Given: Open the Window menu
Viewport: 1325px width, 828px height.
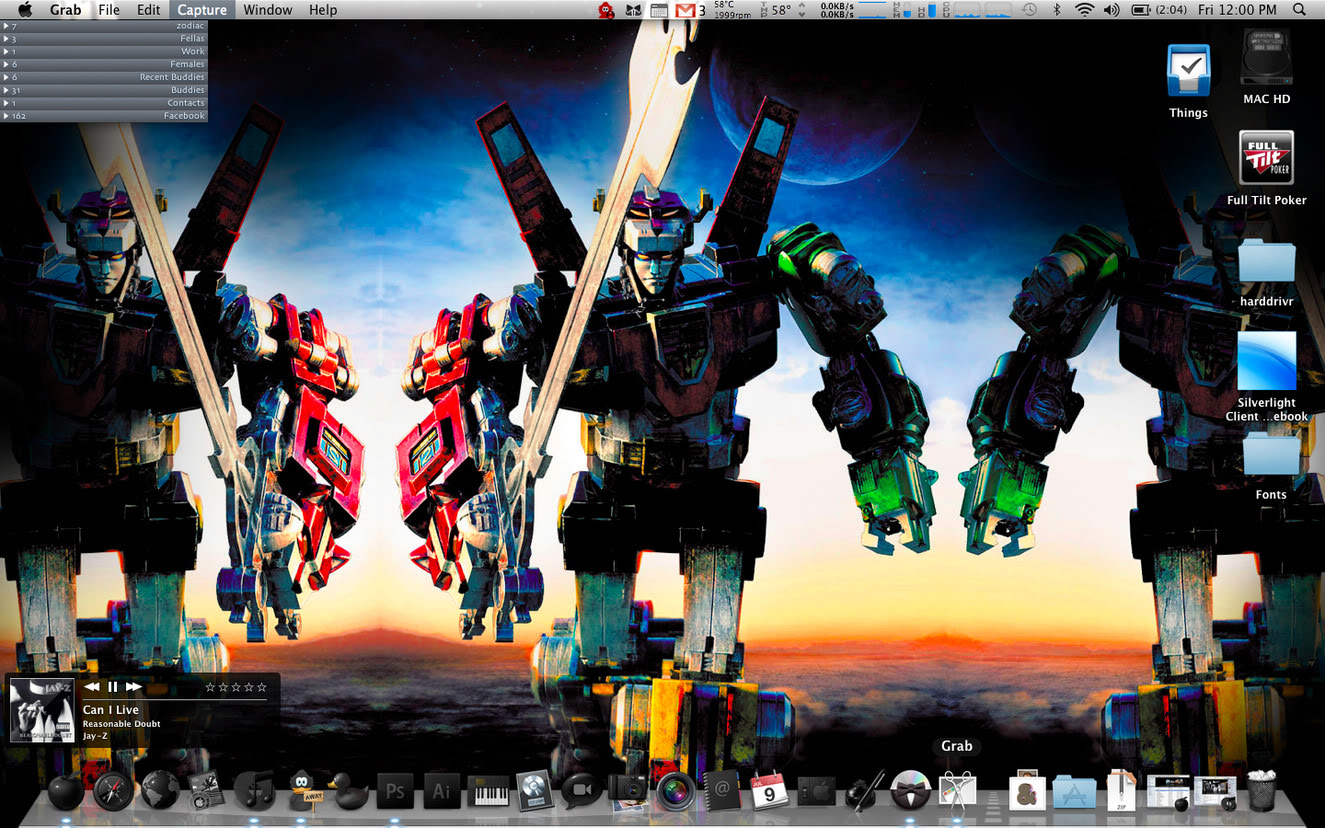Looking at the screenshot, I should click(268, 10).
